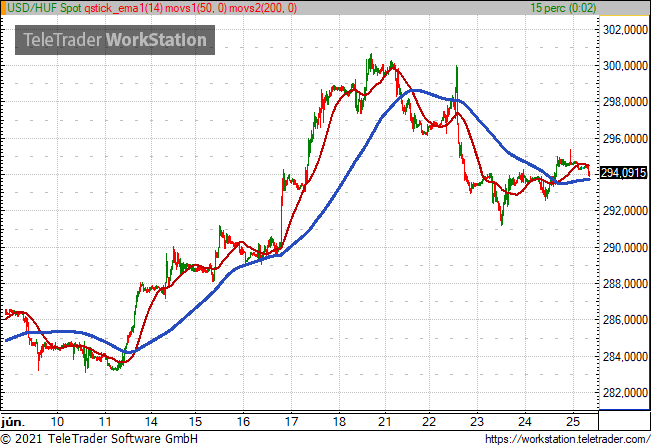Click date 22 on the time axis
651x448 pixels.
tap(429, 422)
